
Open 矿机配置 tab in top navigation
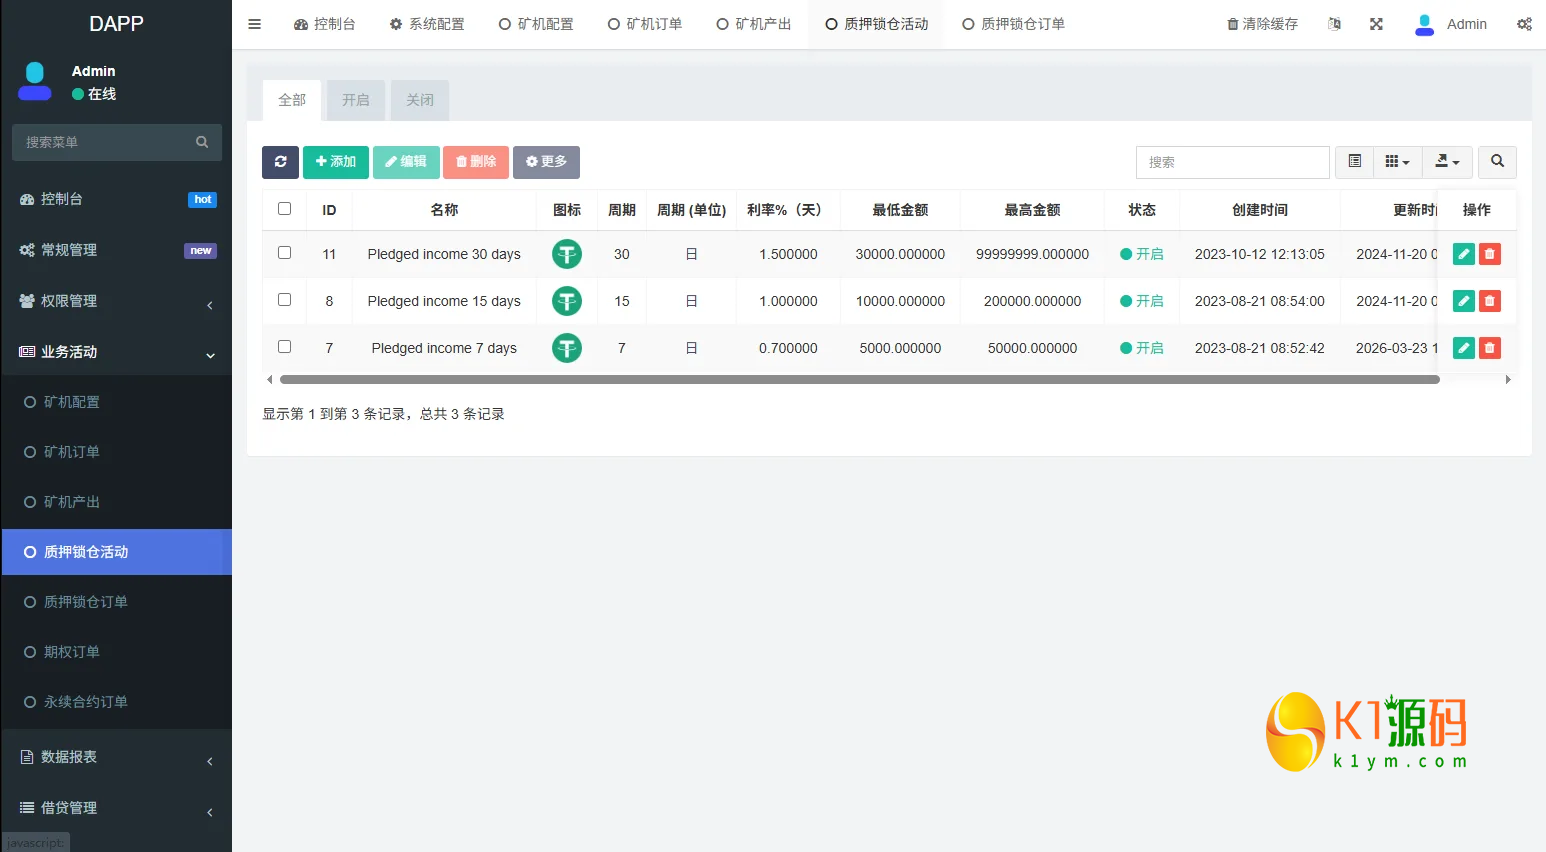[x=536, y=24]
